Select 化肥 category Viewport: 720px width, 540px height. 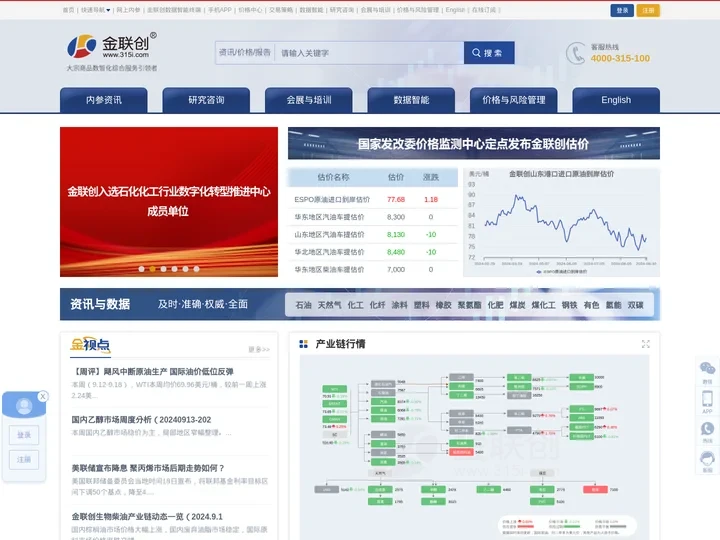pos(495,305)
